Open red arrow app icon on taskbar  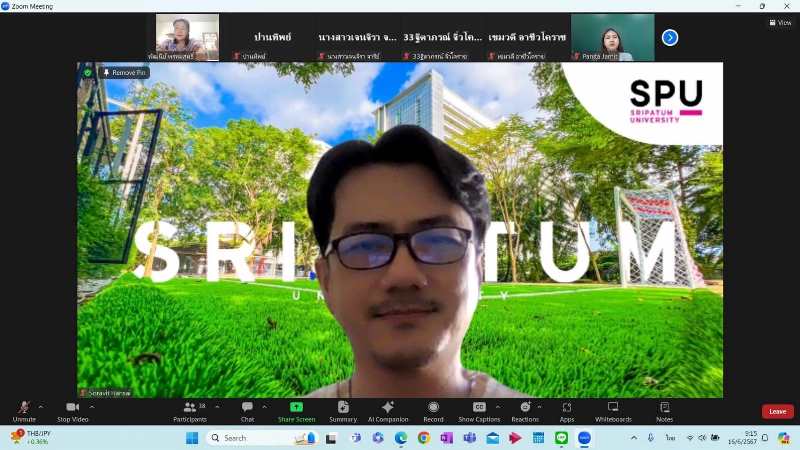point(515,438)
